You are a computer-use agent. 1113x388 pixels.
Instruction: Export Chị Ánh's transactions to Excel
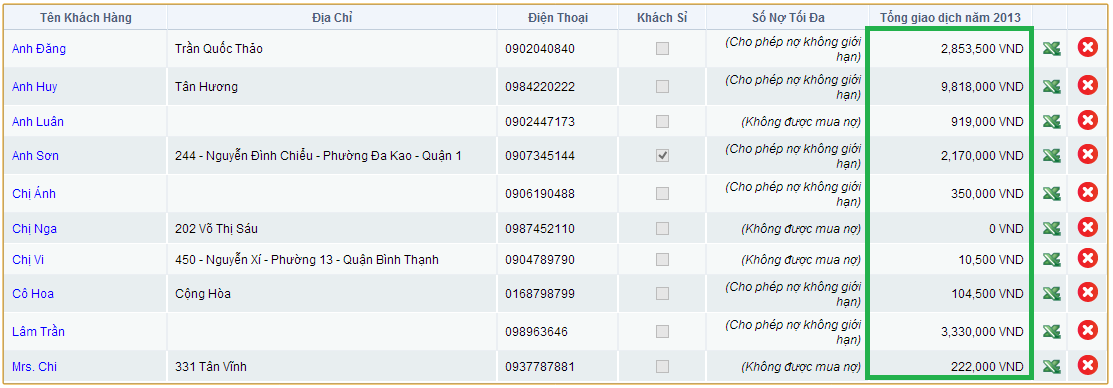click(1051, 194)
